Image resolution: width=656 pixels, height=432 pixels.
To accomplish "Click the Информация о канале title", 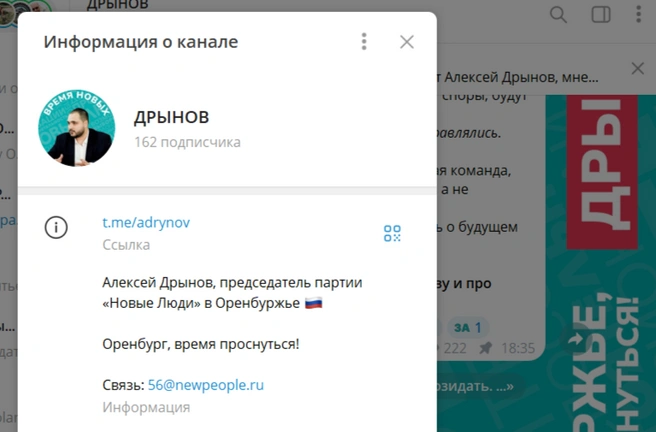I will tap(141, 42).
